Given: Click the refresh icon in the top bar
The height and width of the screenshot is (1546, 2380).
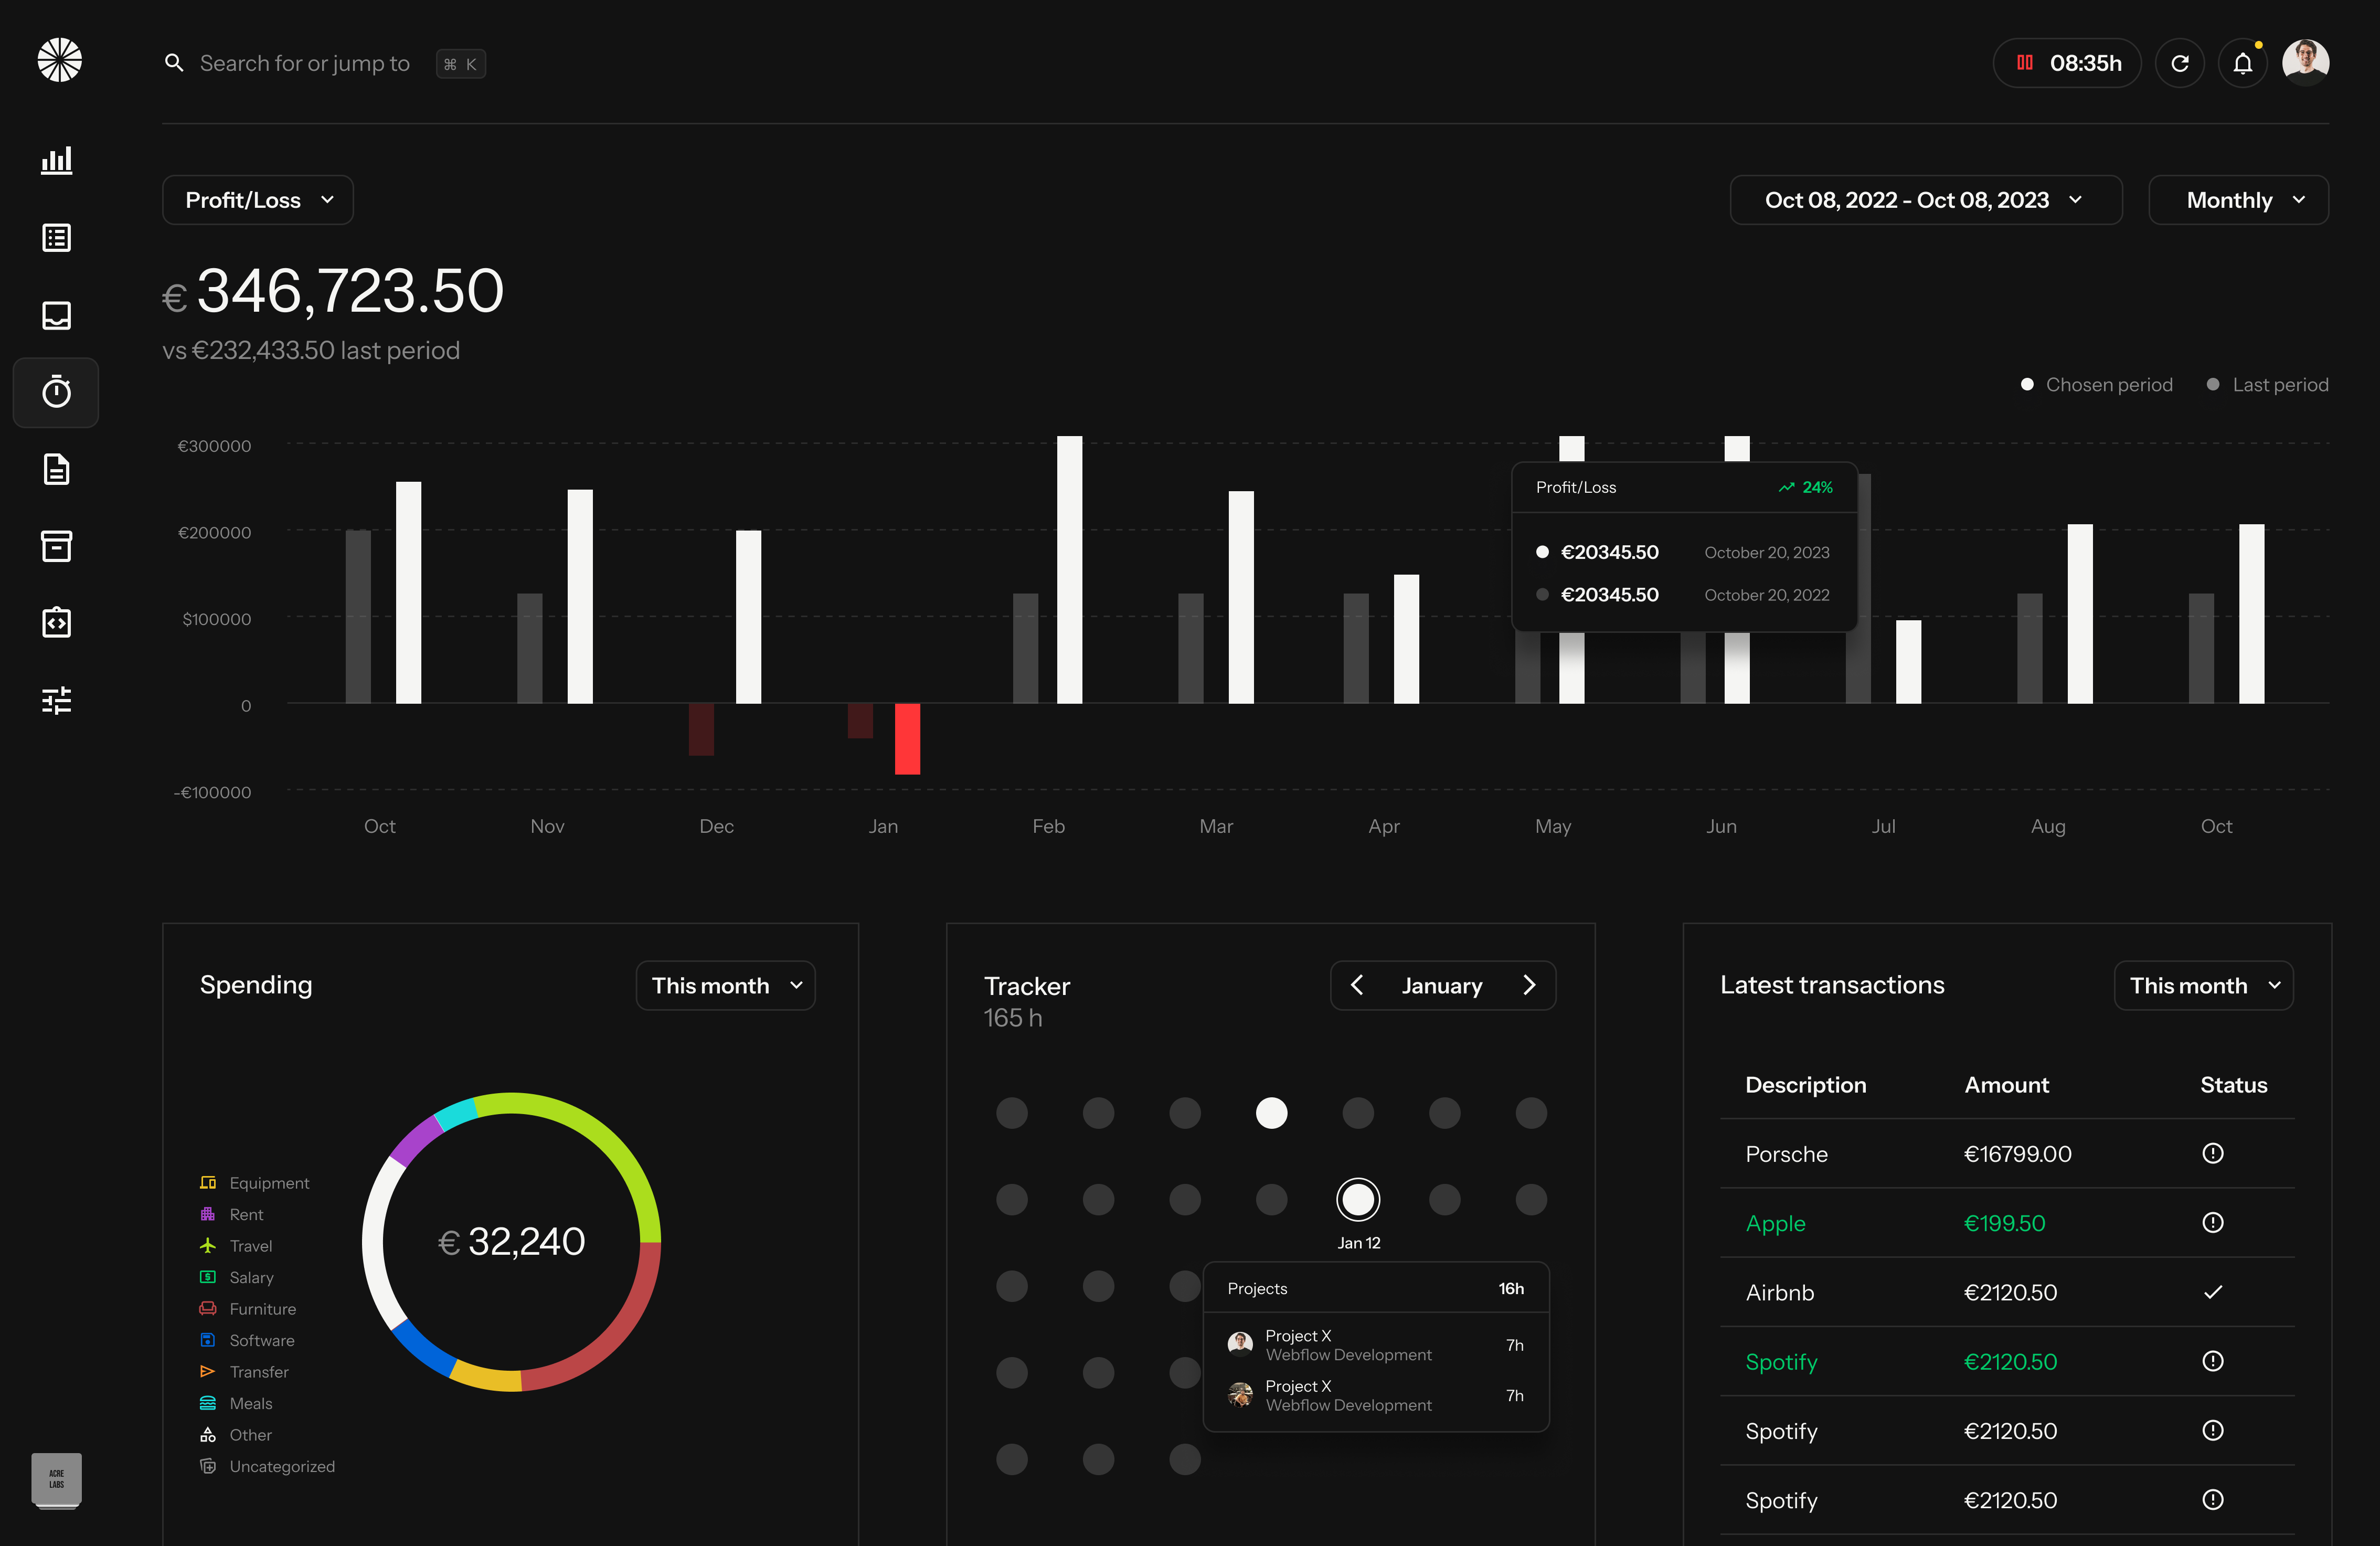Looking at the screenshot, I should [x=2180, y=63].
